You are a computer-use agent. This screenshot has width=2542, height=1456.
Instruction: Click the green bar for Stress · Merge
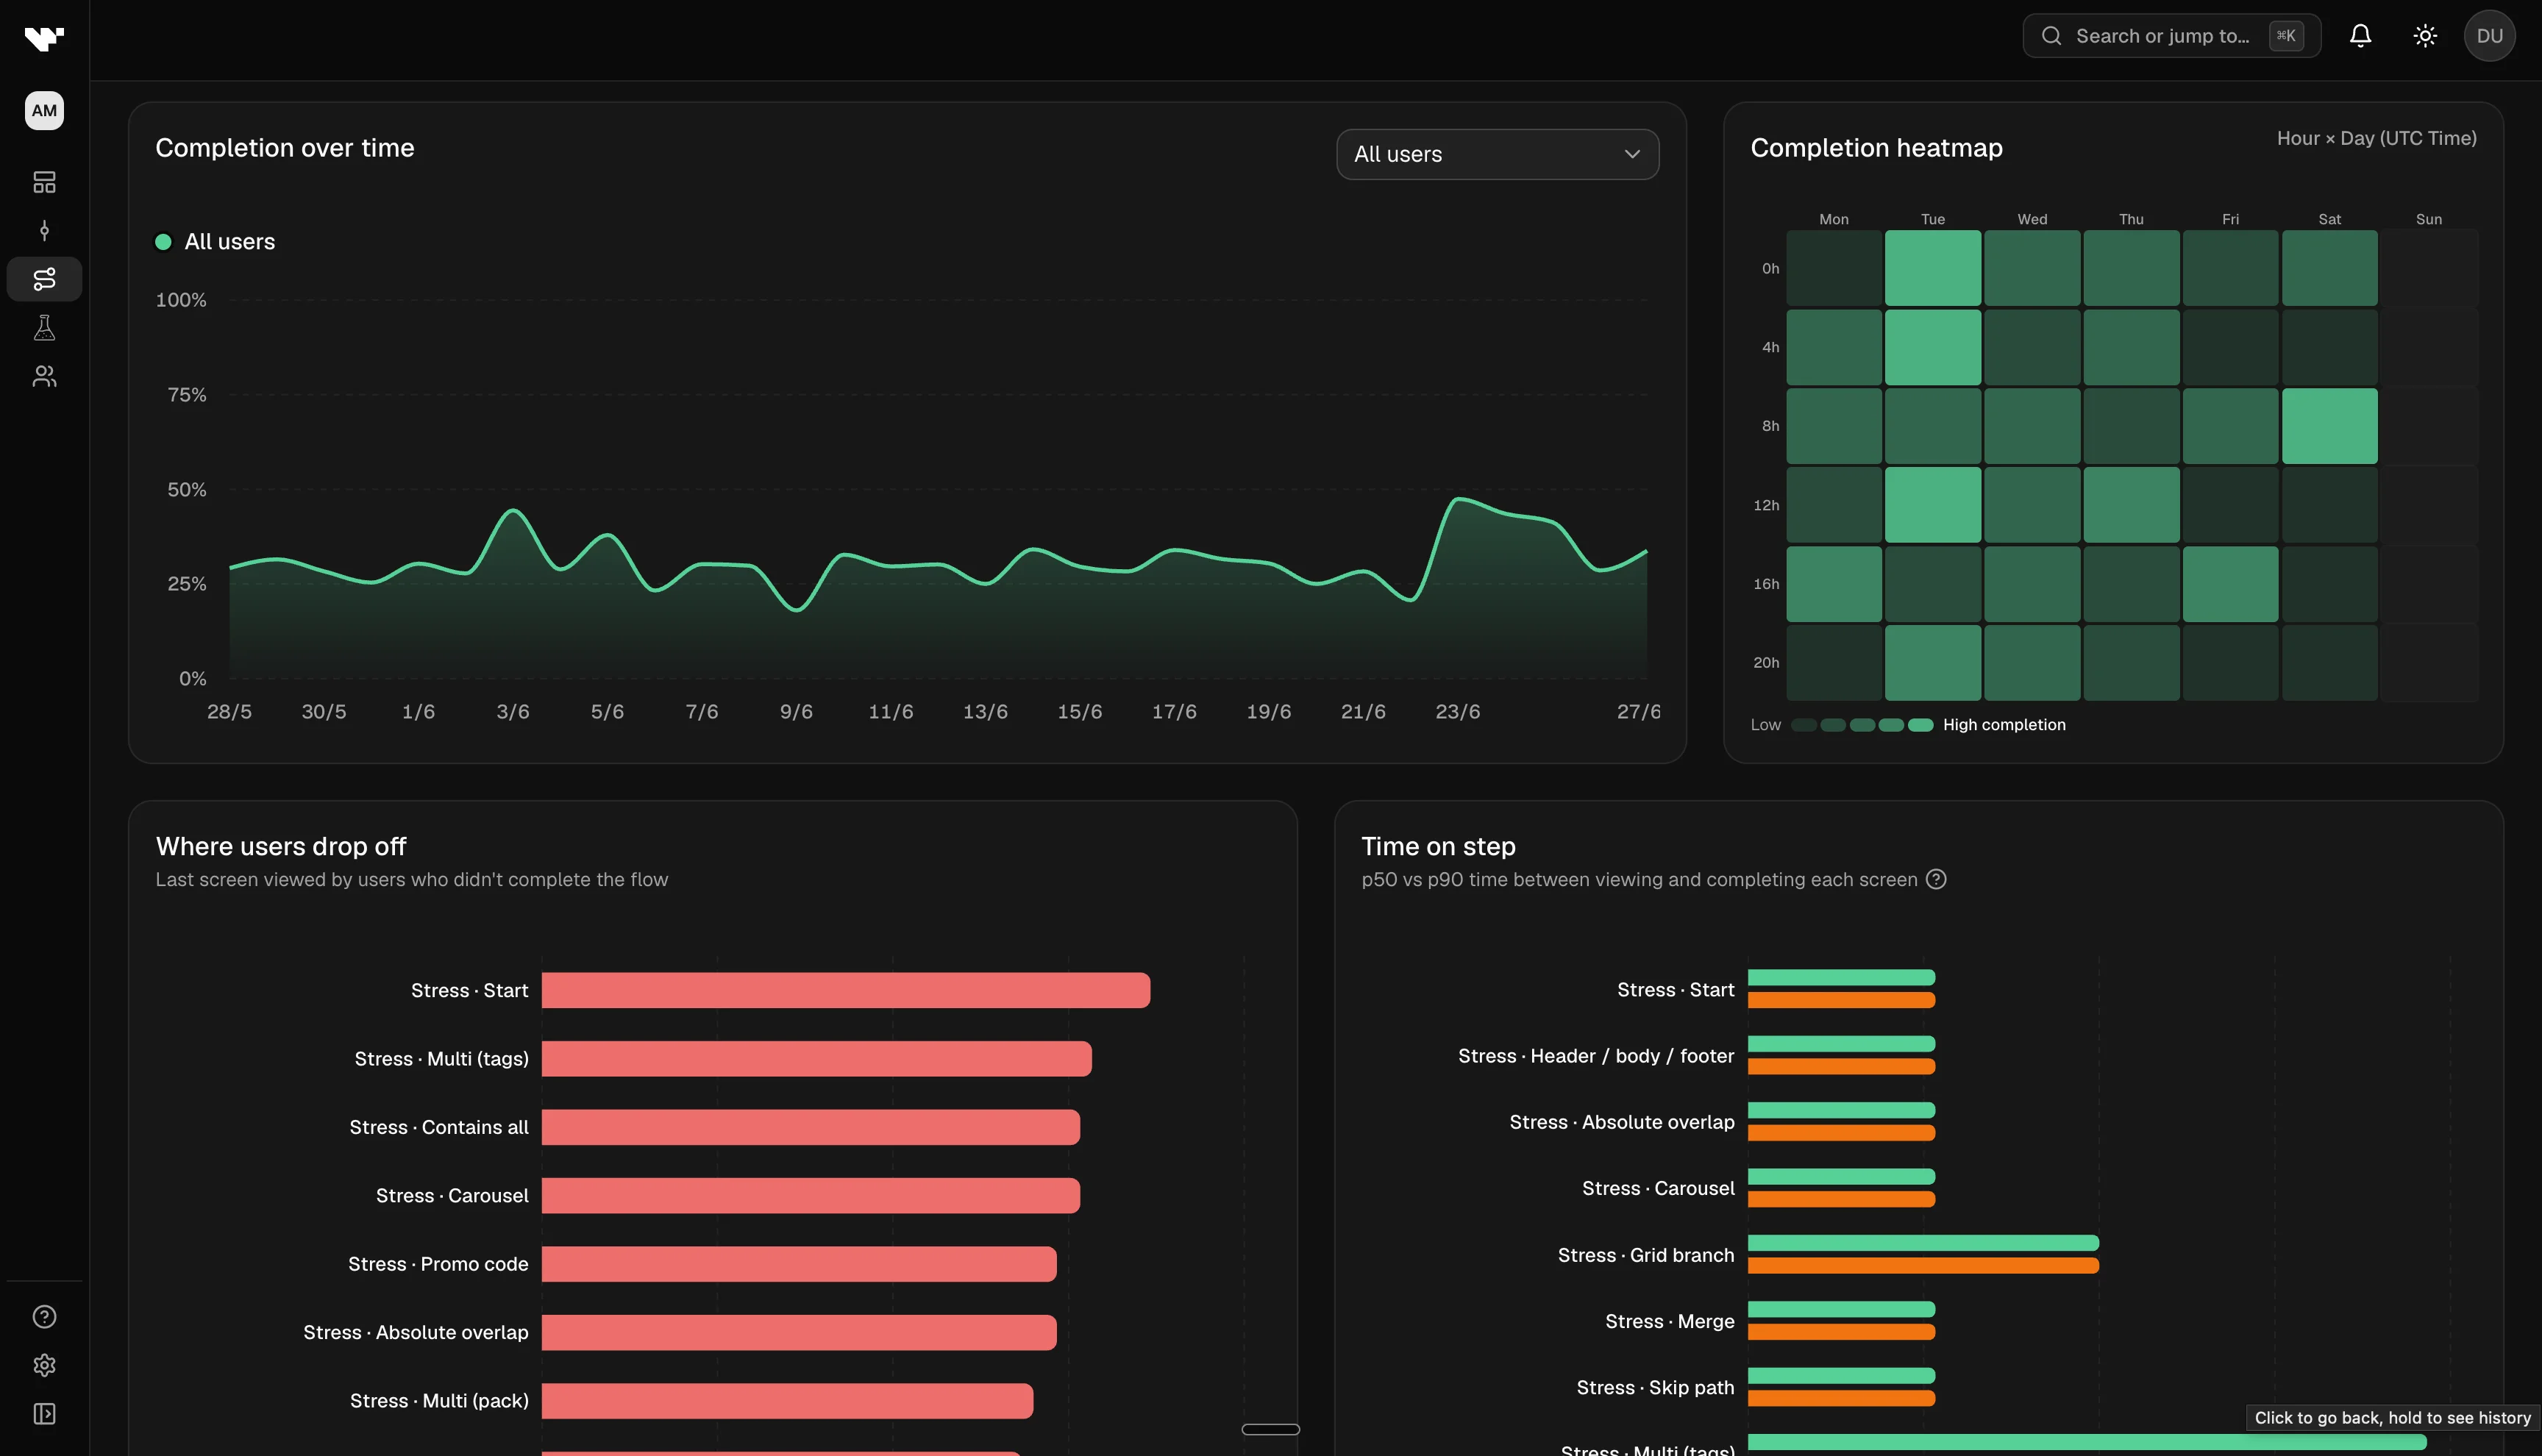point(1841,1309)
